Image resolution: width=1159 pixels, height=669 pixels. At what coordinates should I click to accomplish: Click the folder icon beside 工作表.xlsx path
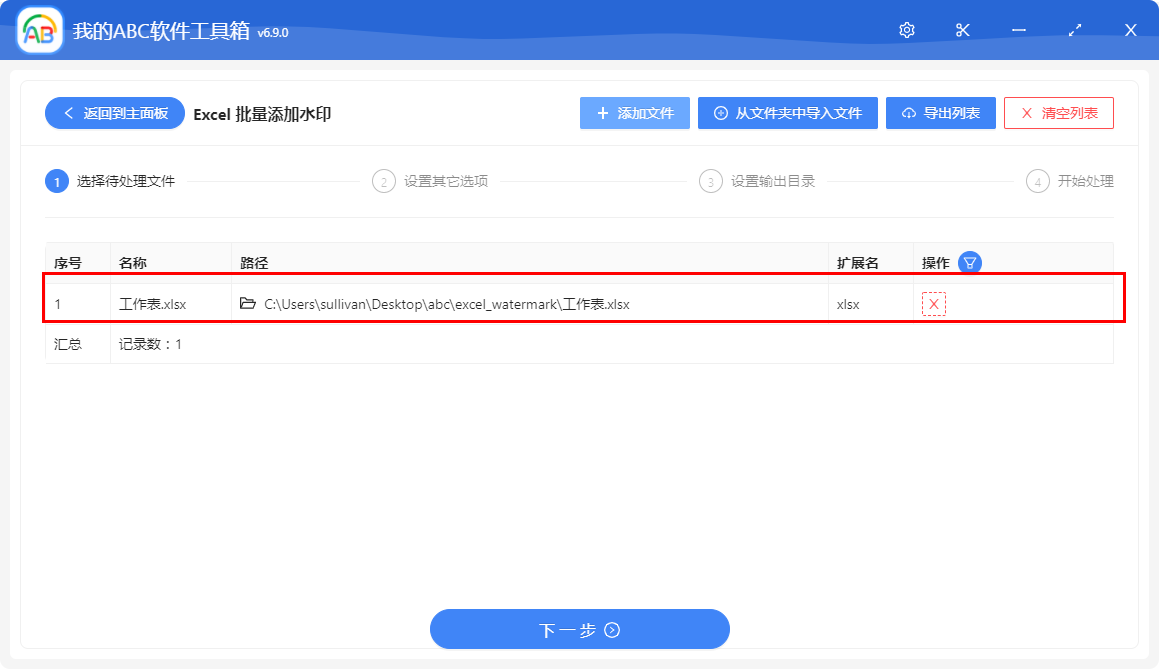(x=248, y=303)
